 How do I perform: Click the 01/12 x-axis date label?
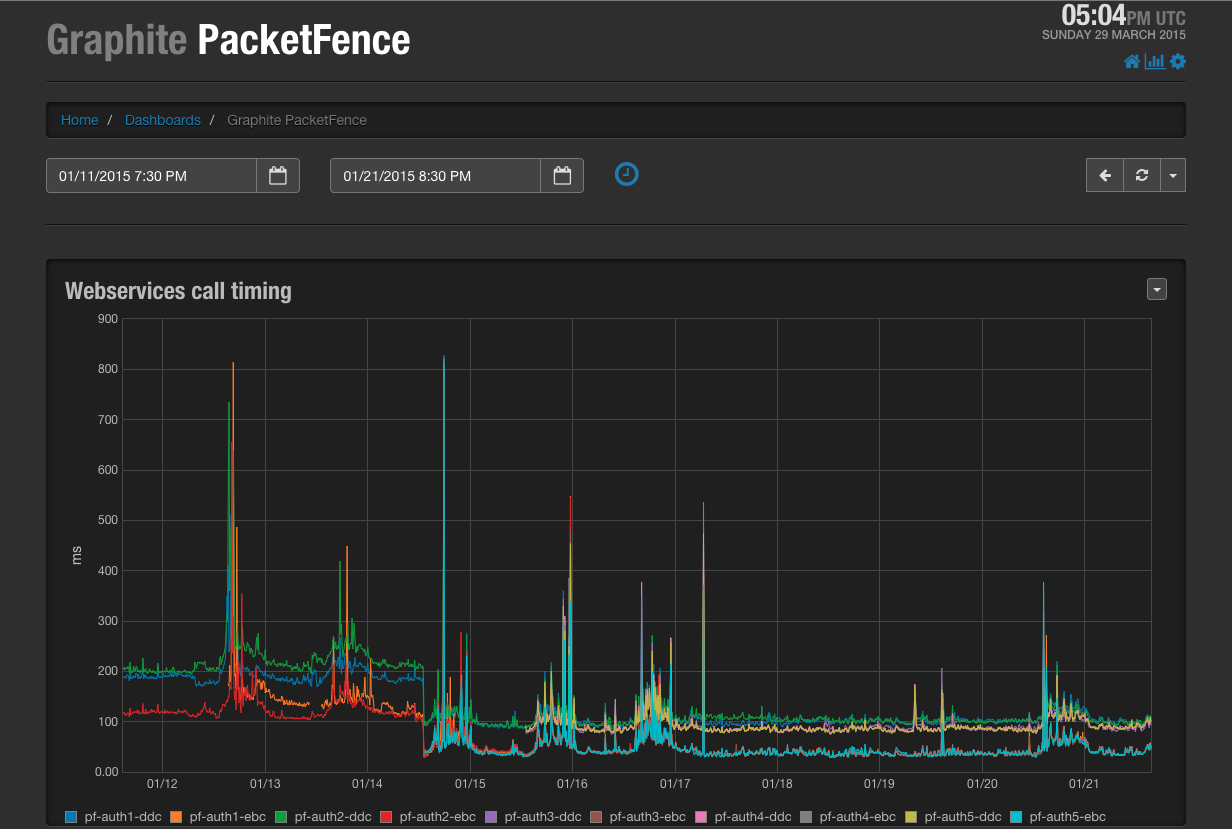click(162, 784)
